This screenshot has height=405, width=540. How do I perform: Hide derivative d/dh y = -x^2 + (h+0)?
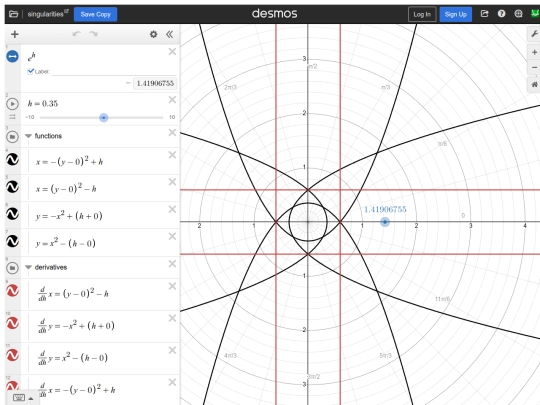pyautogui.click(x=12, y=323)
